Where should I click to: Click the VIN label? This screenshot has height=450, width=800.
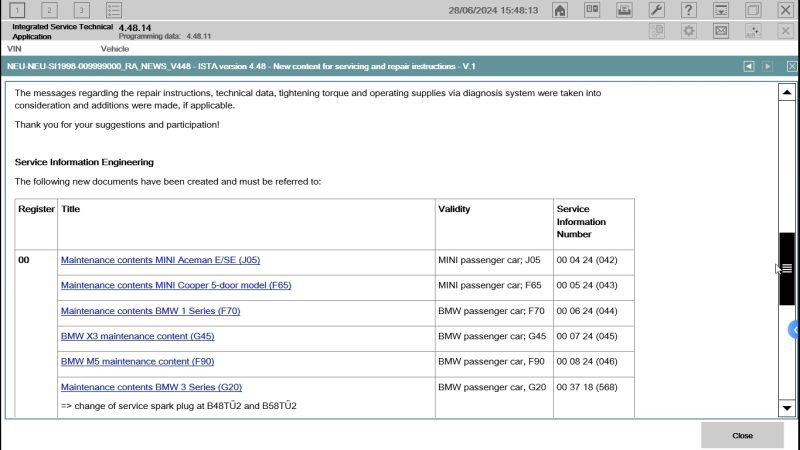(14, 49)
